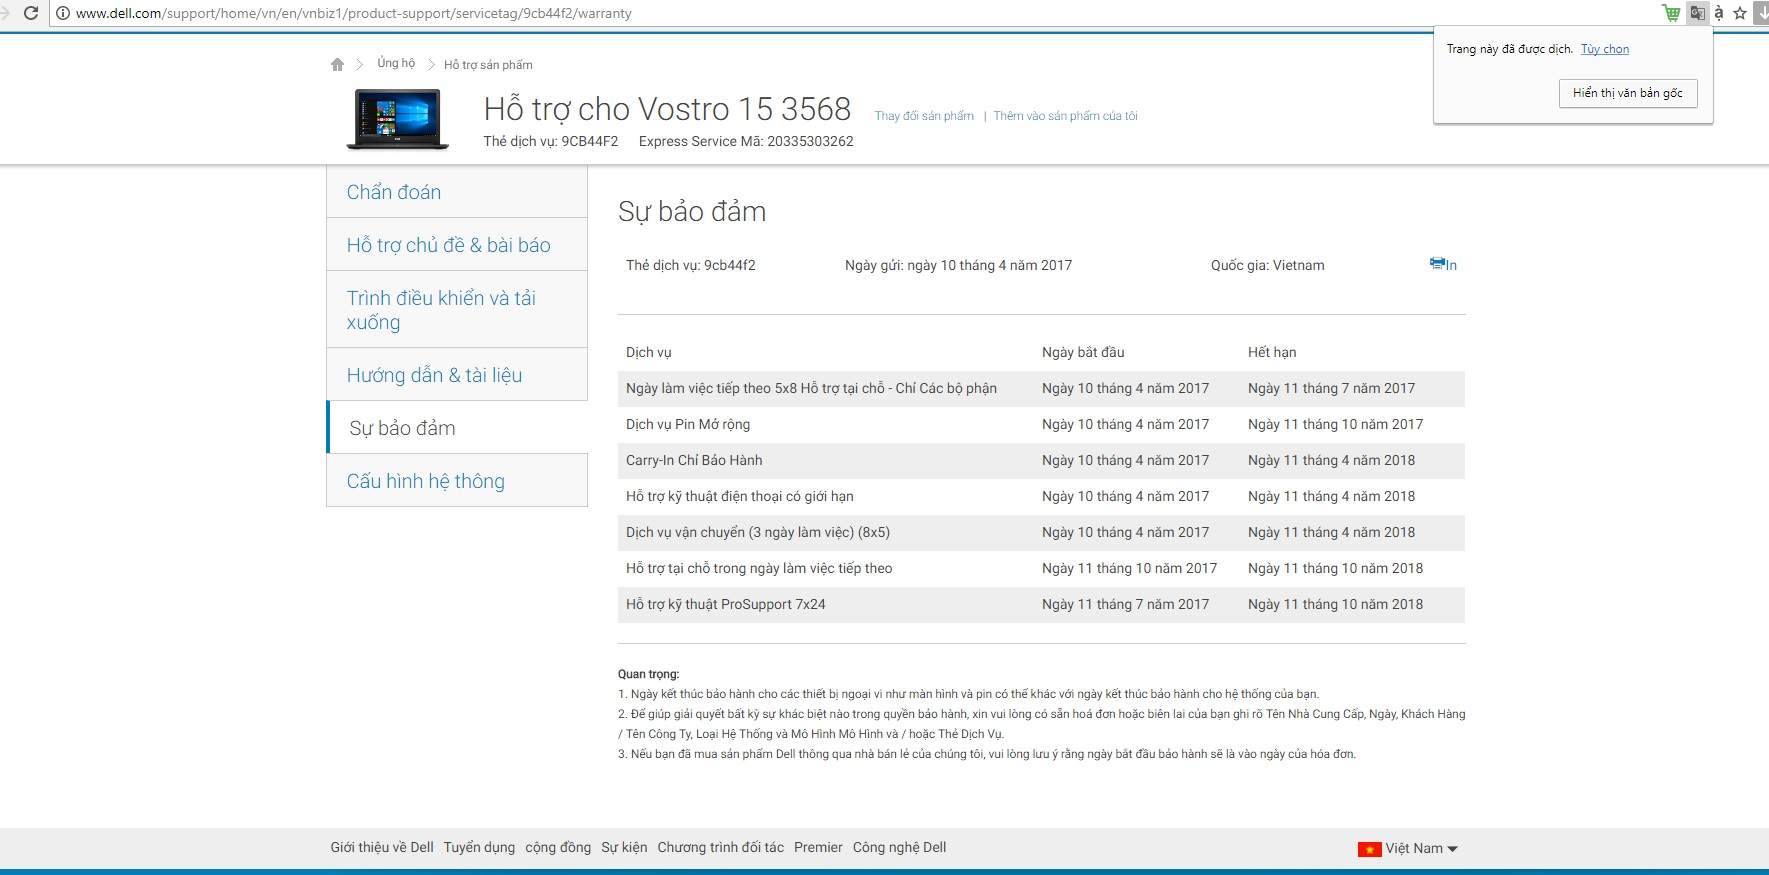Click the Vostro laptop product image

click(398, 119)
